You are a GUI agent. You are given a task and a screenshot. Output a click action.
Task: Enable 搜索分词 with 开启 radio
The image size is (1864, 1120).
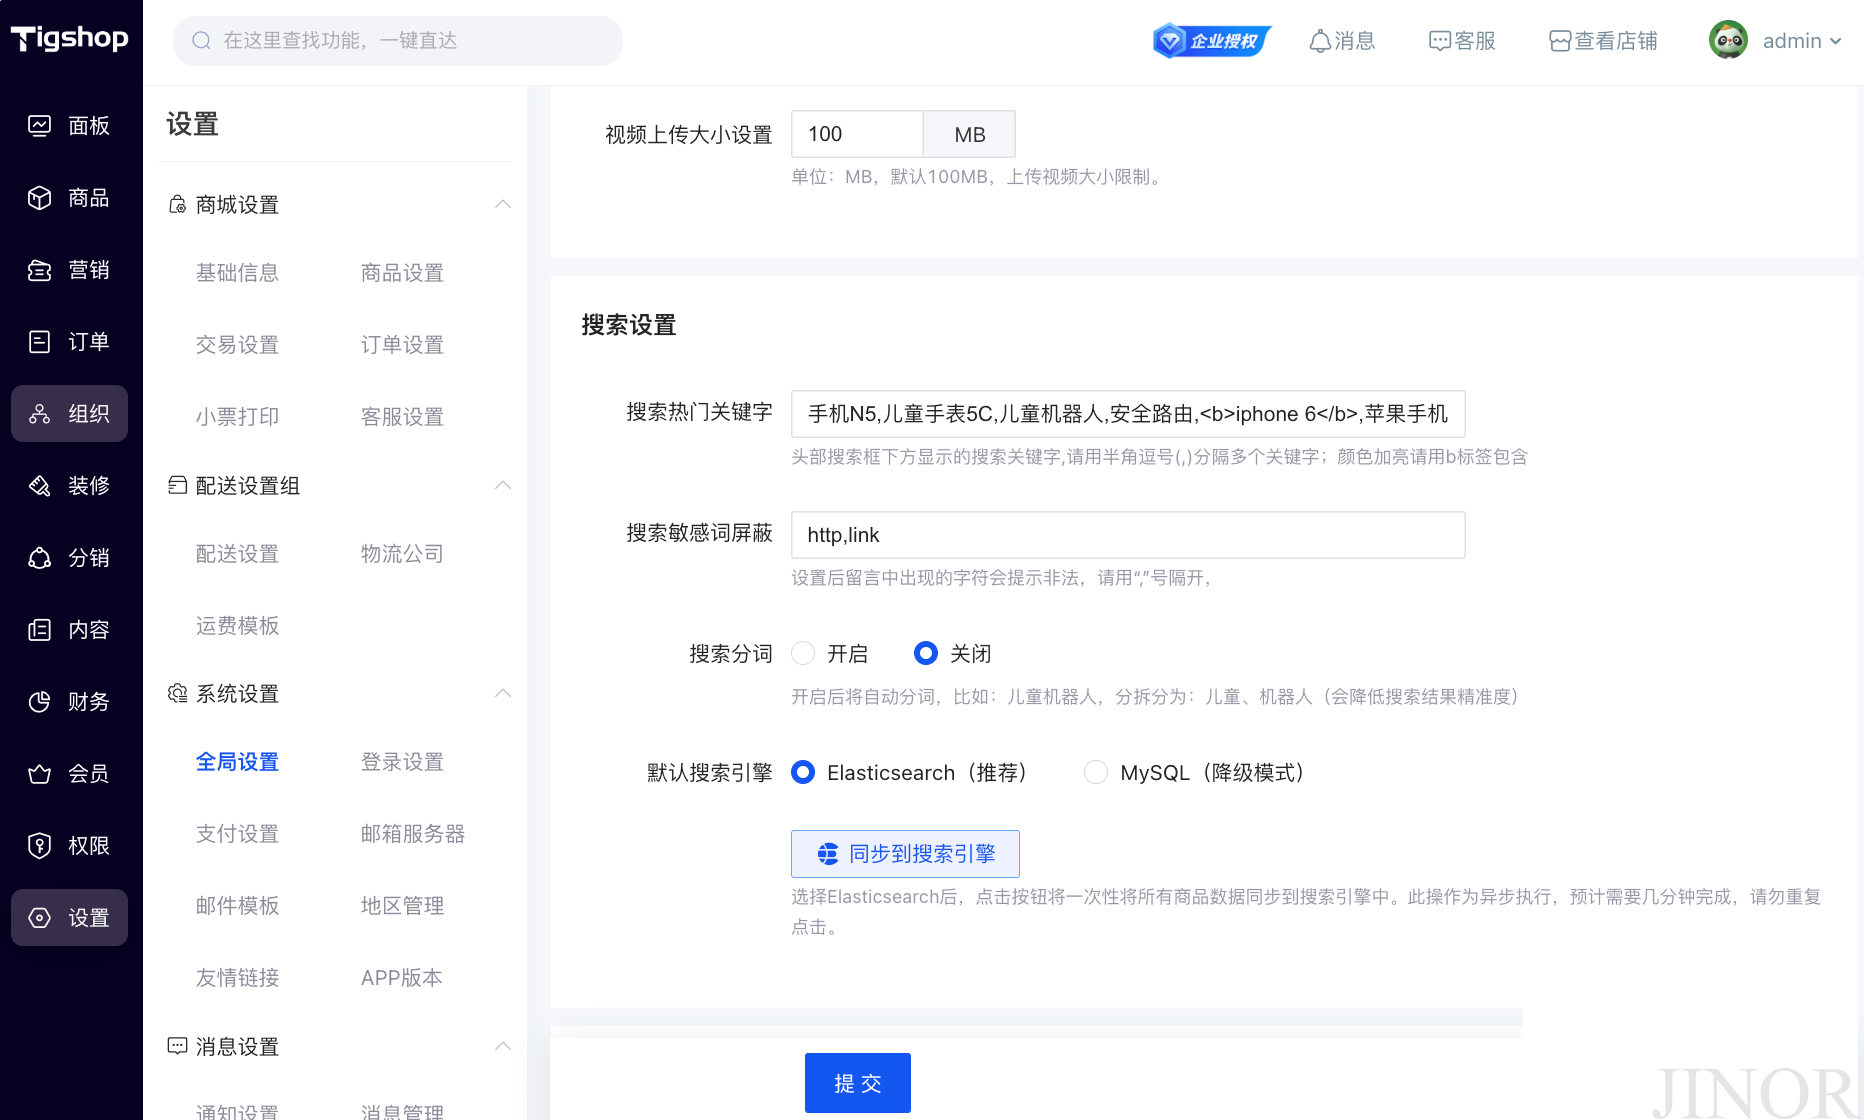[803, 653]
